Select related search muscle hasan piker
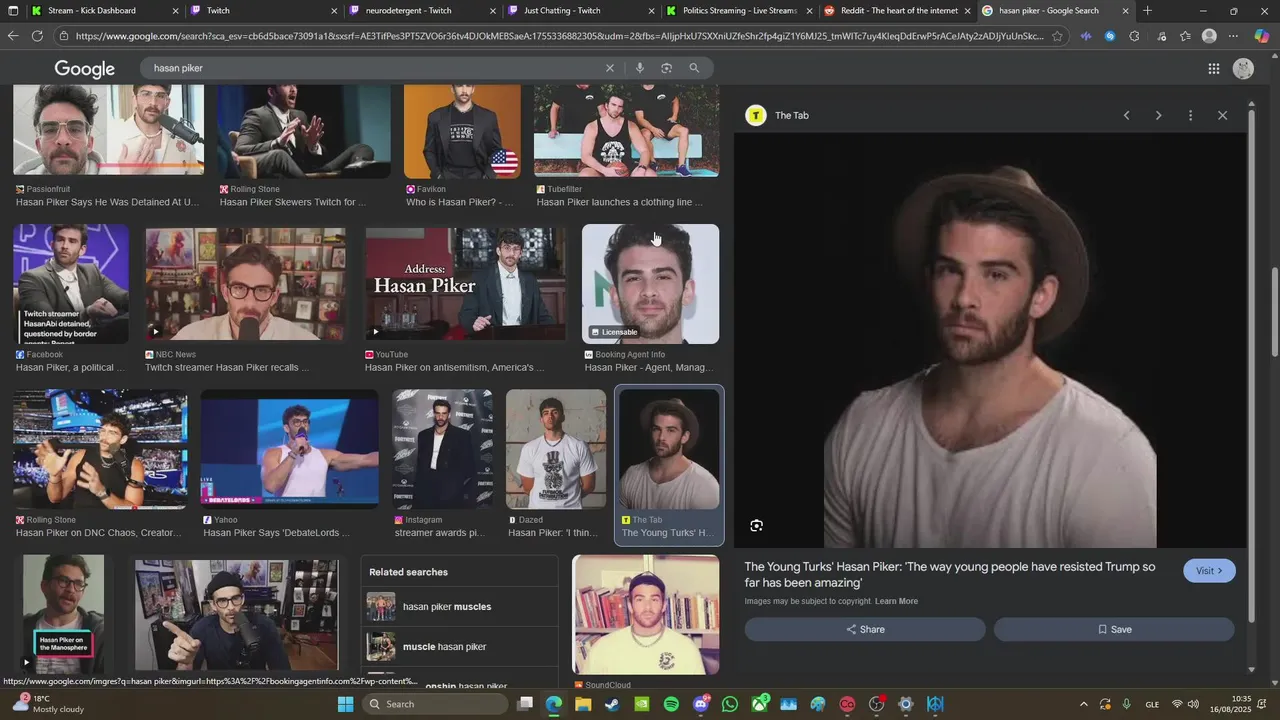The height and width of the screenshot is (720, 1280). [460, 647]
